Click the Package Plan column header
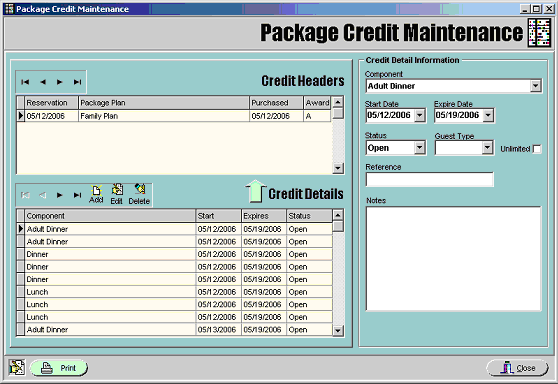This screenshot has width=558, height=384. [164, 103]
